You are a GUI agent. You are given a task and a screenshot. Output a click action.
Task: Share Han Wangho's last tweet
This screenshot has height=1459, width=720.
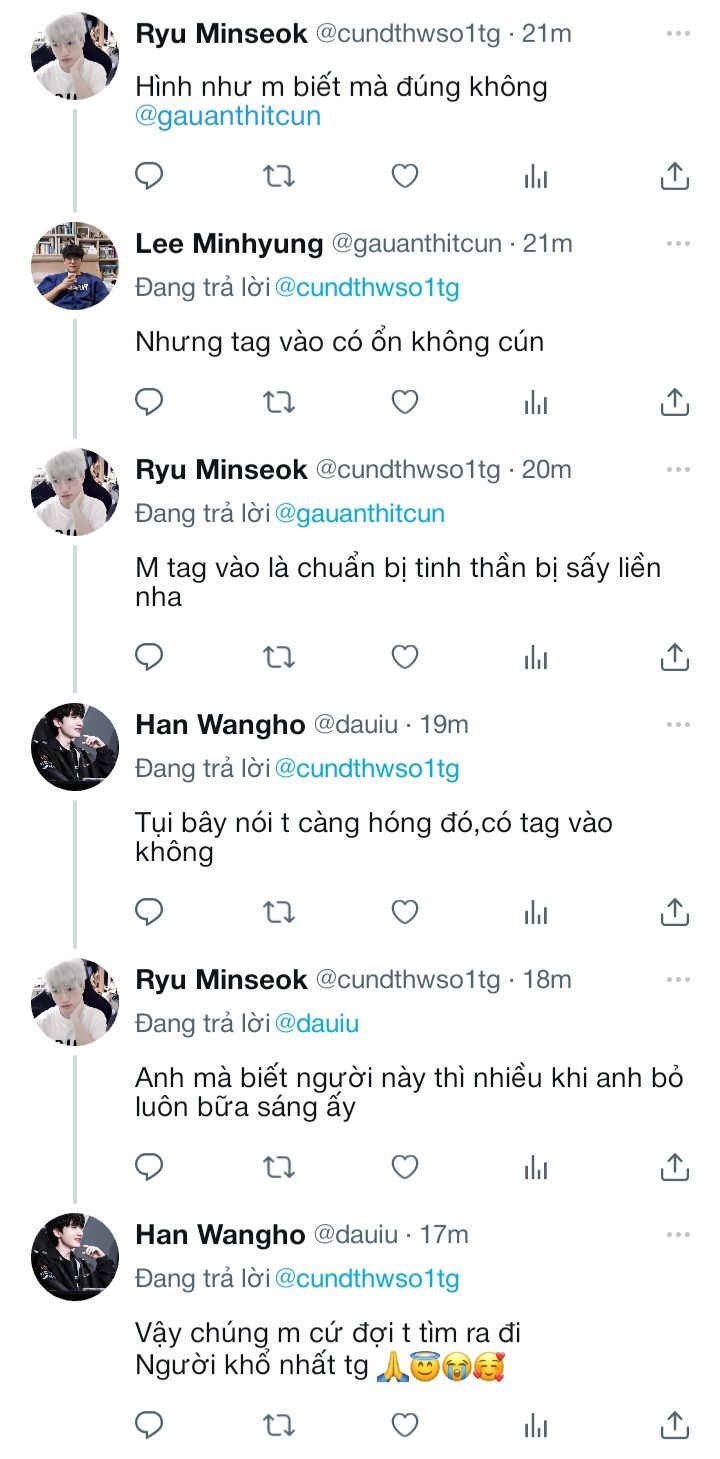coord(675,1422)
